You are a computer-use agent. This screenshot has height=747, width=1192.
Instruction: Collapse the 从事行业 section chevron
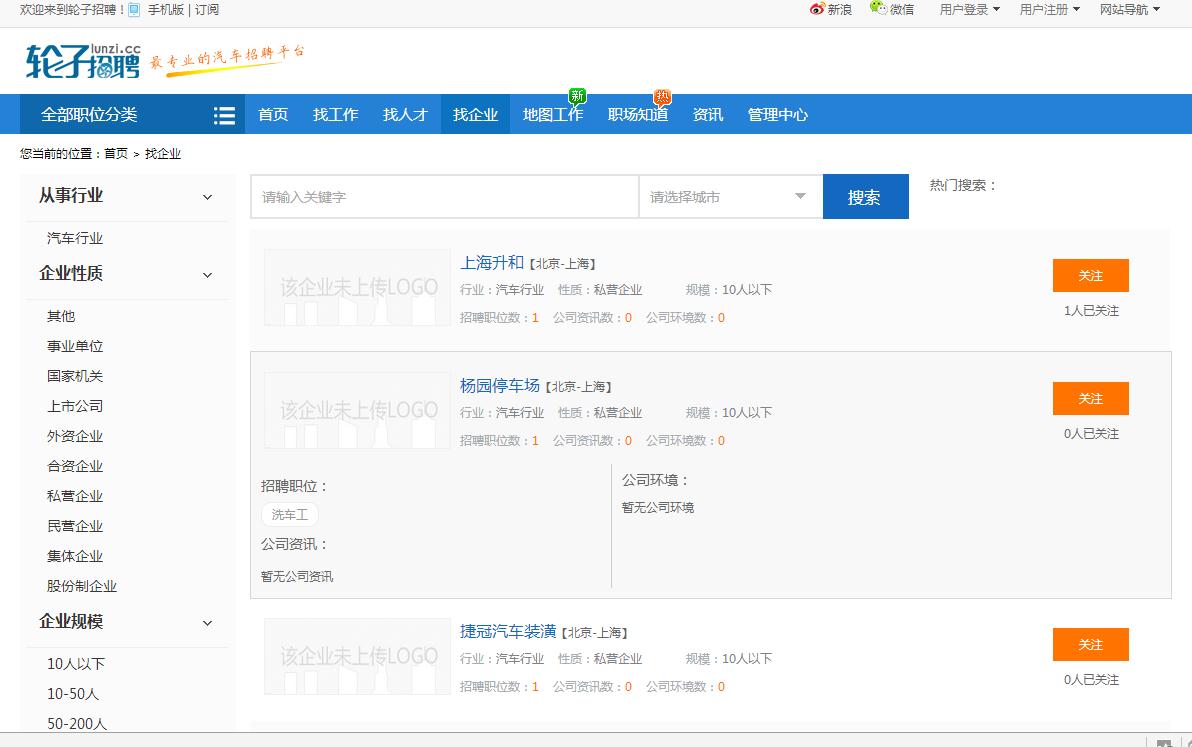[208, 198]
